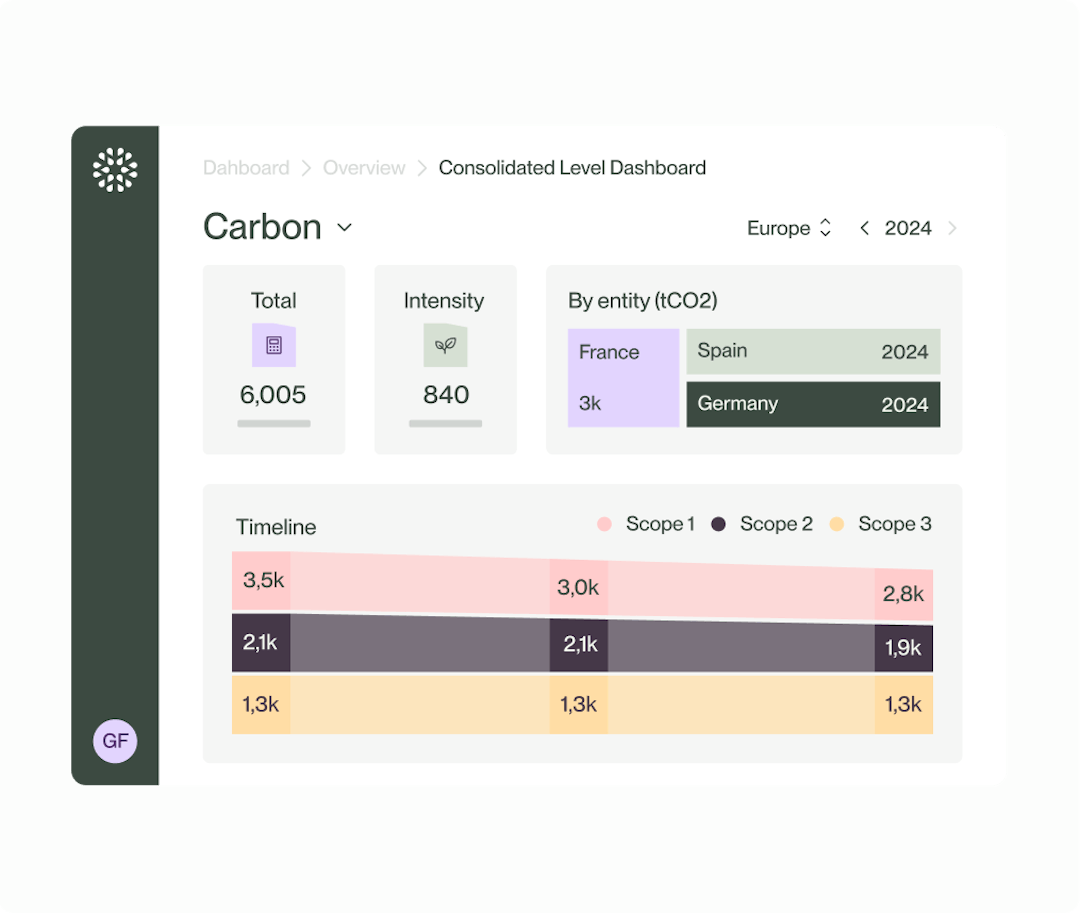The width and height of the screenshot is (1080, 913).
Task: Click the Consolidated Level Dashboard breadcrumb
Action: click(572, 168)
